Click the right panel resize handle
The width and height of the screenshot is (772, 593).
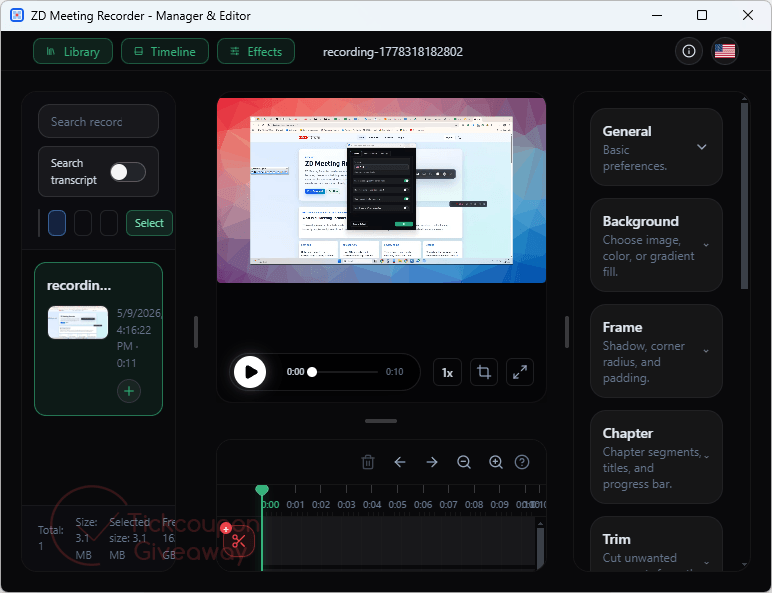coord(567,332)
